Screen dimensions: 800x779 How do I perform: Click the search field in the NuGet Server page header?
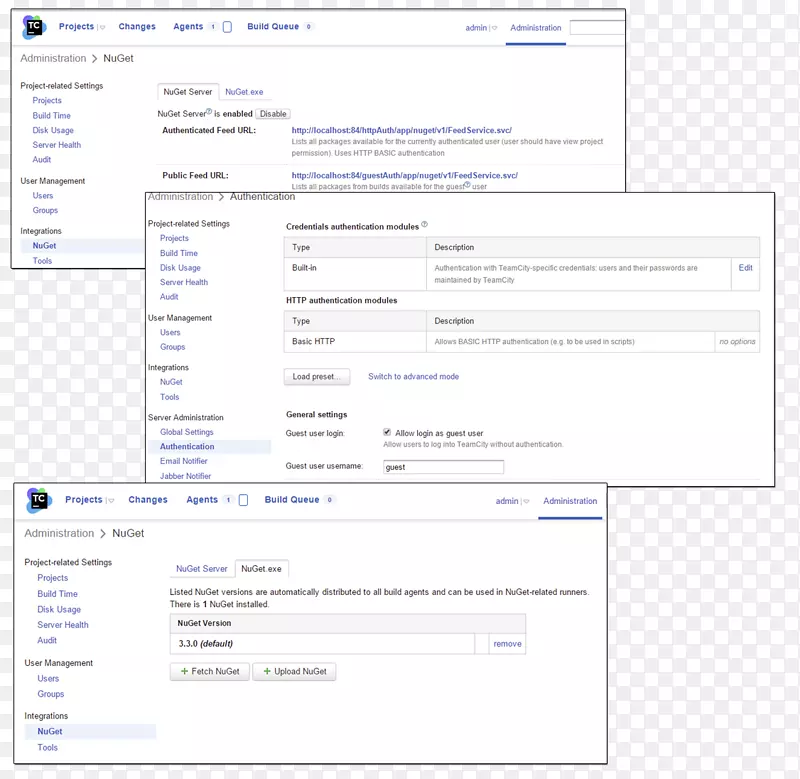click(x=597, y=28)
